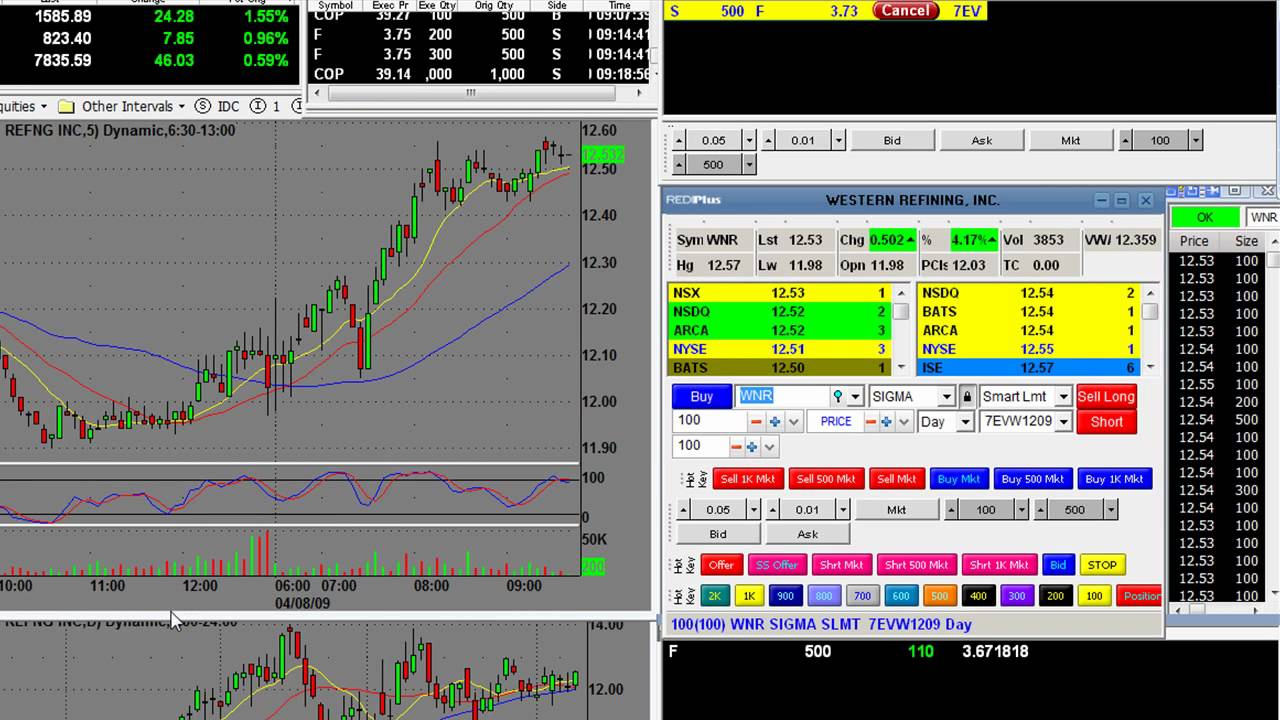Image resolution: width=1280 pixels, height=720 pixels.
Task: Open the Day time-in-force dropdown
Action: coord(965,422)
